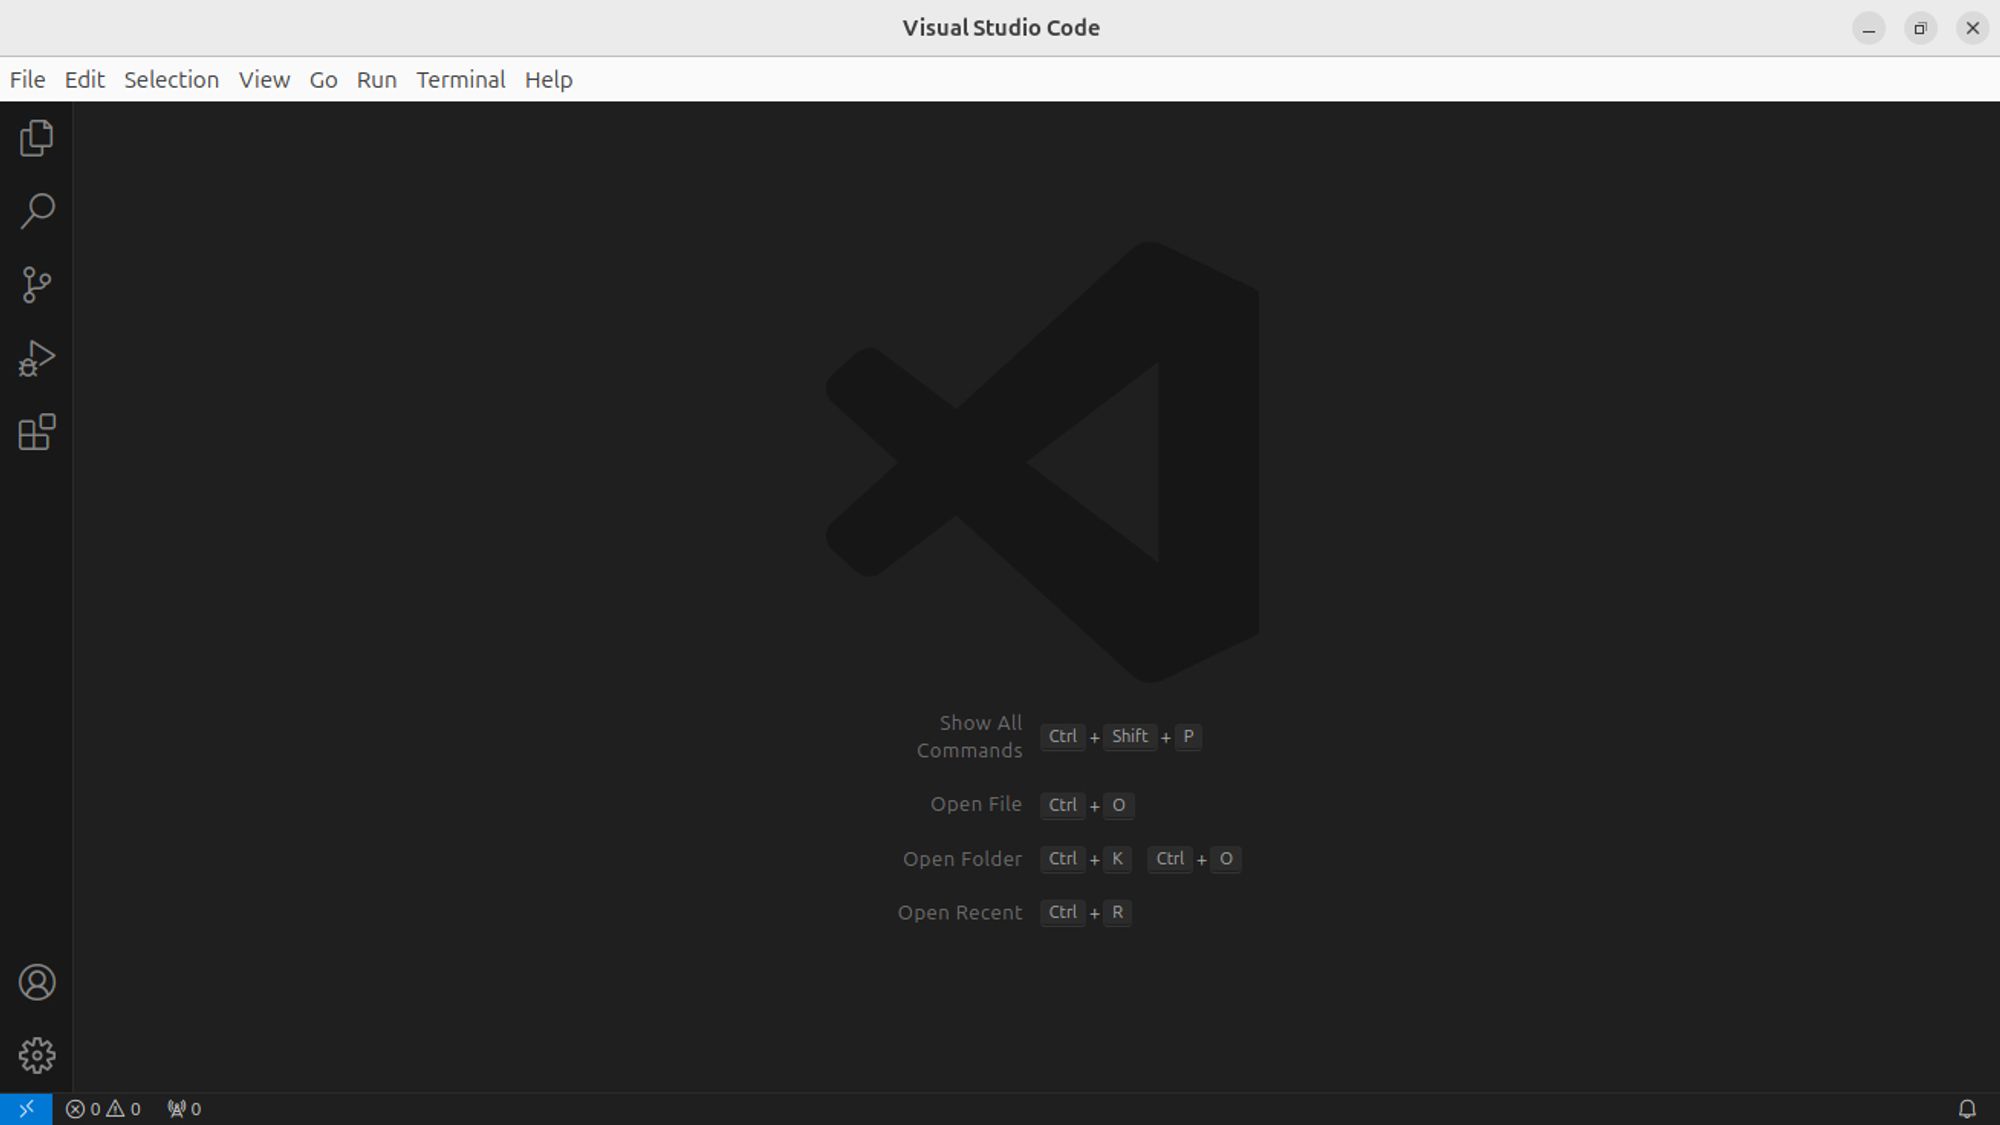Open the Terminal menu

460,80
